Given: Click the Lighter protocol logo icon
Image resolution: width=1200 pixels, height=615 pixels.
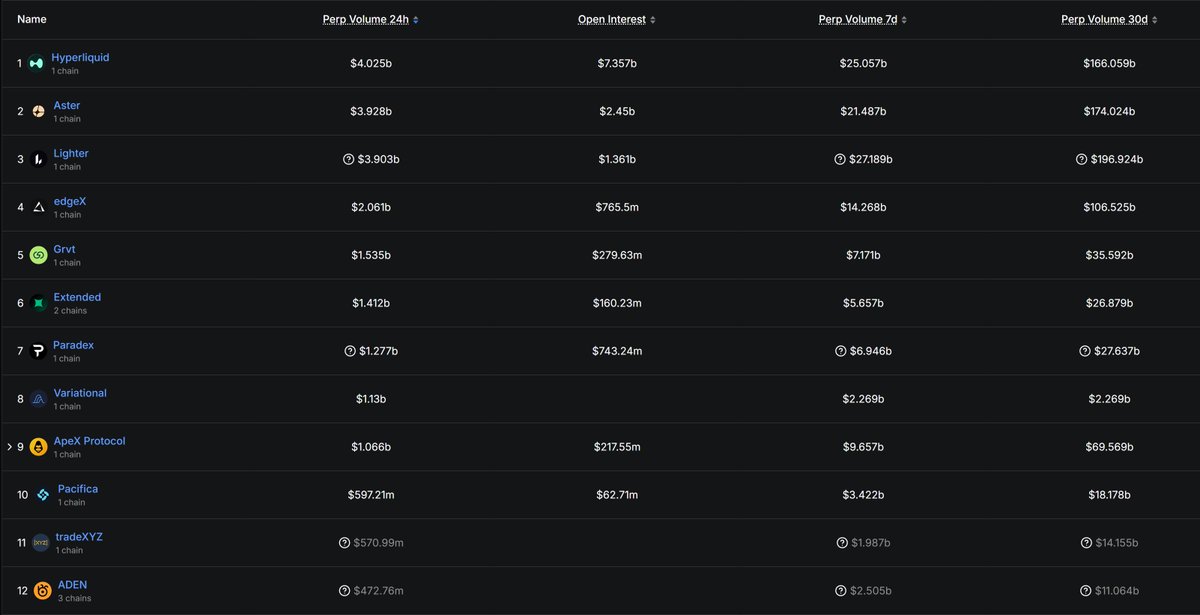Looking at the screenshot, I should (x=38, y=159).
